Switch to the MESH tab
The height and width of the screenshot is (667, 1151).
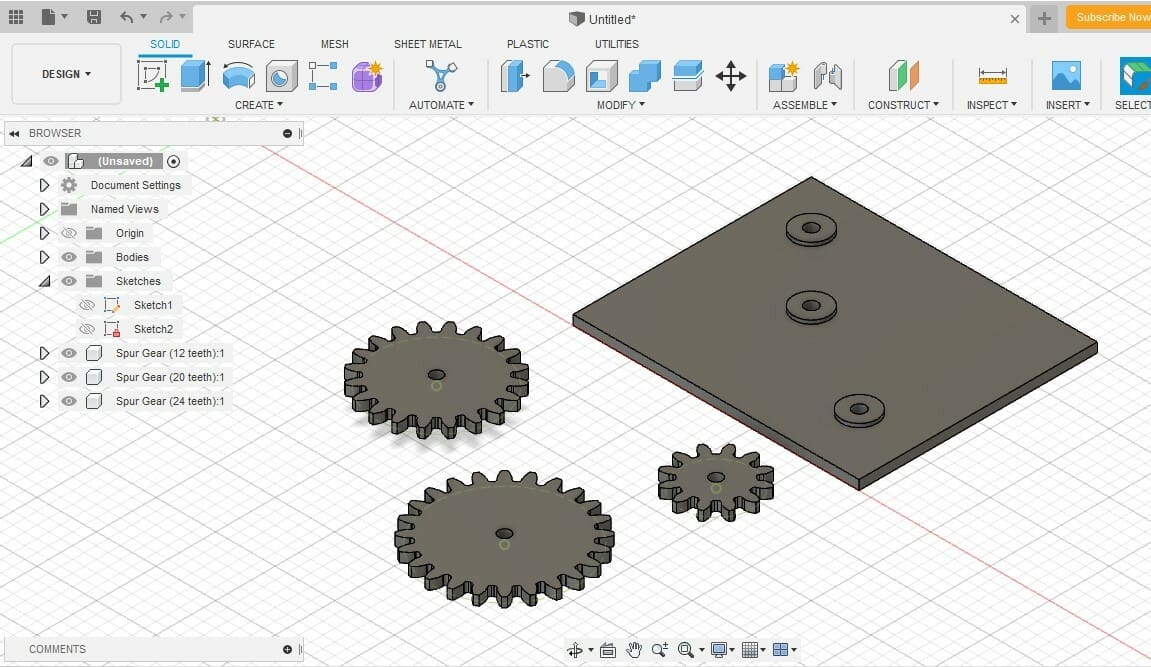point(335,44)
